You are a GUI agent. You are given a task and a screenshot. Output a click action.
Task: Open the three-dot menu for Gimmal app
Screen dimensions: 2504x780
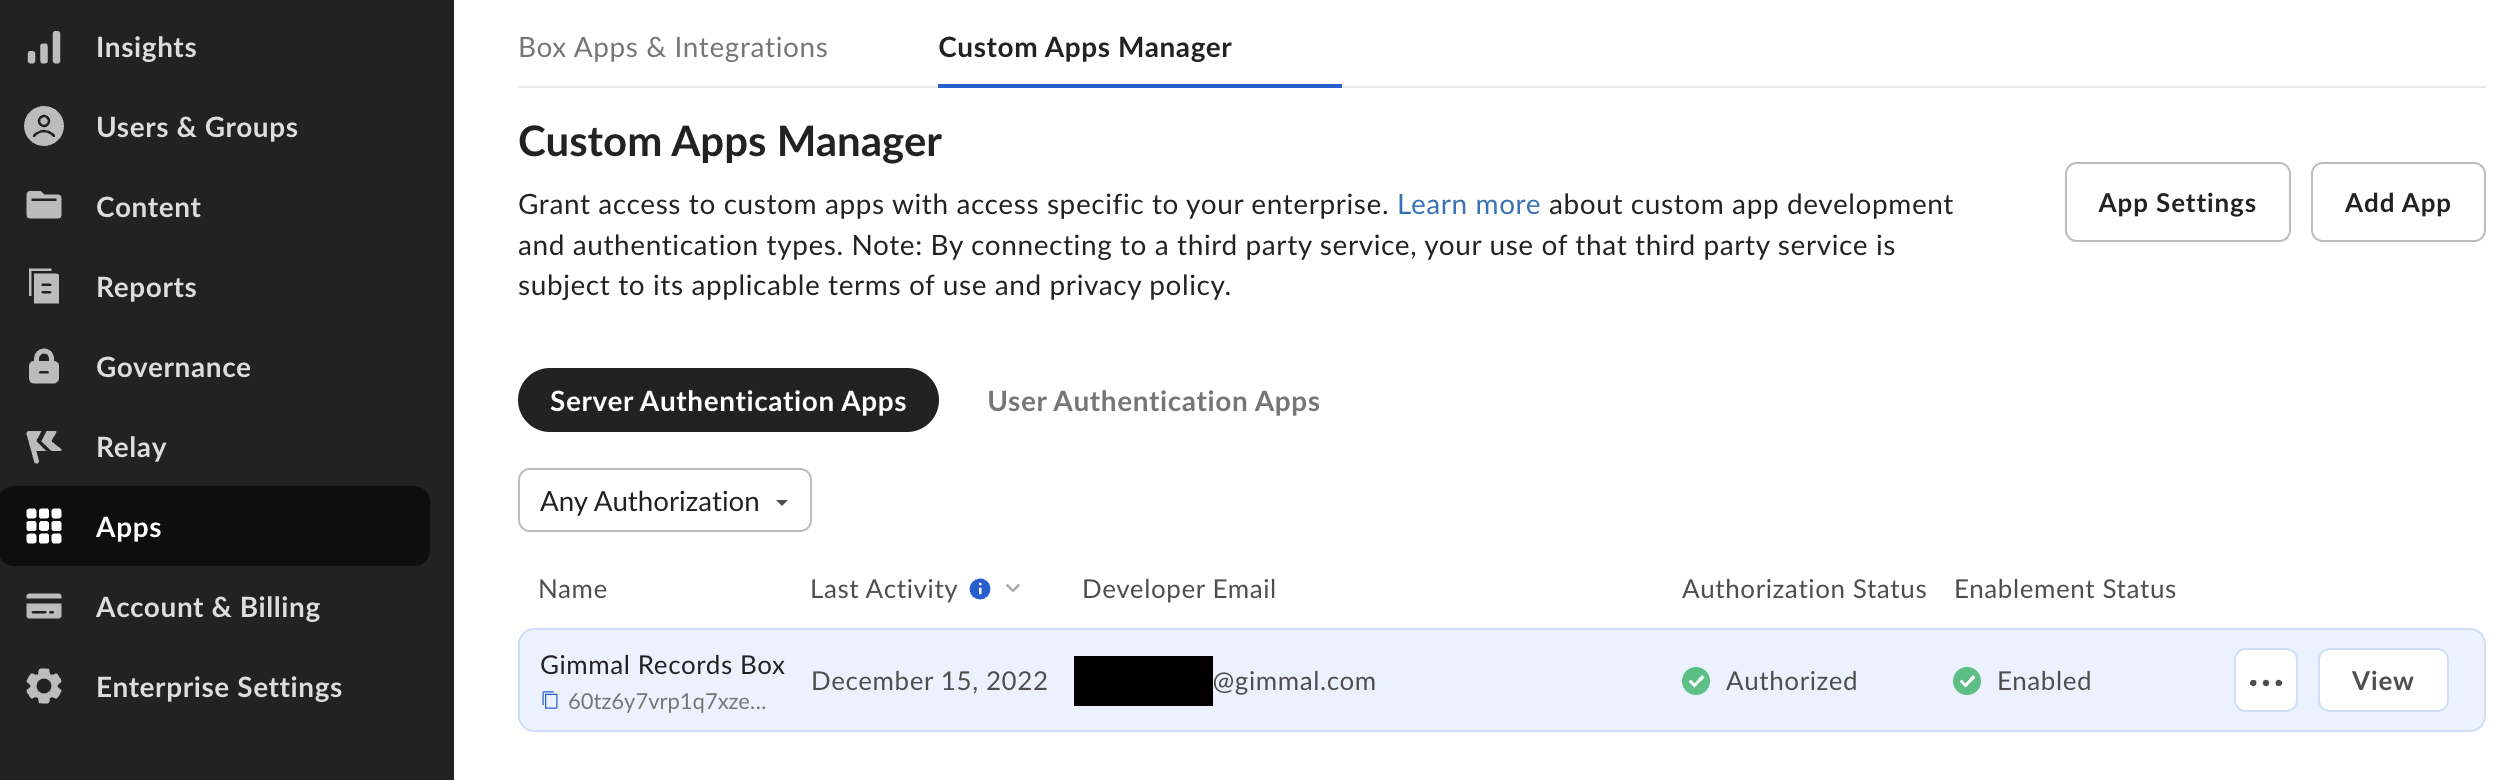pyautogui.click(x=2265, y=681)
